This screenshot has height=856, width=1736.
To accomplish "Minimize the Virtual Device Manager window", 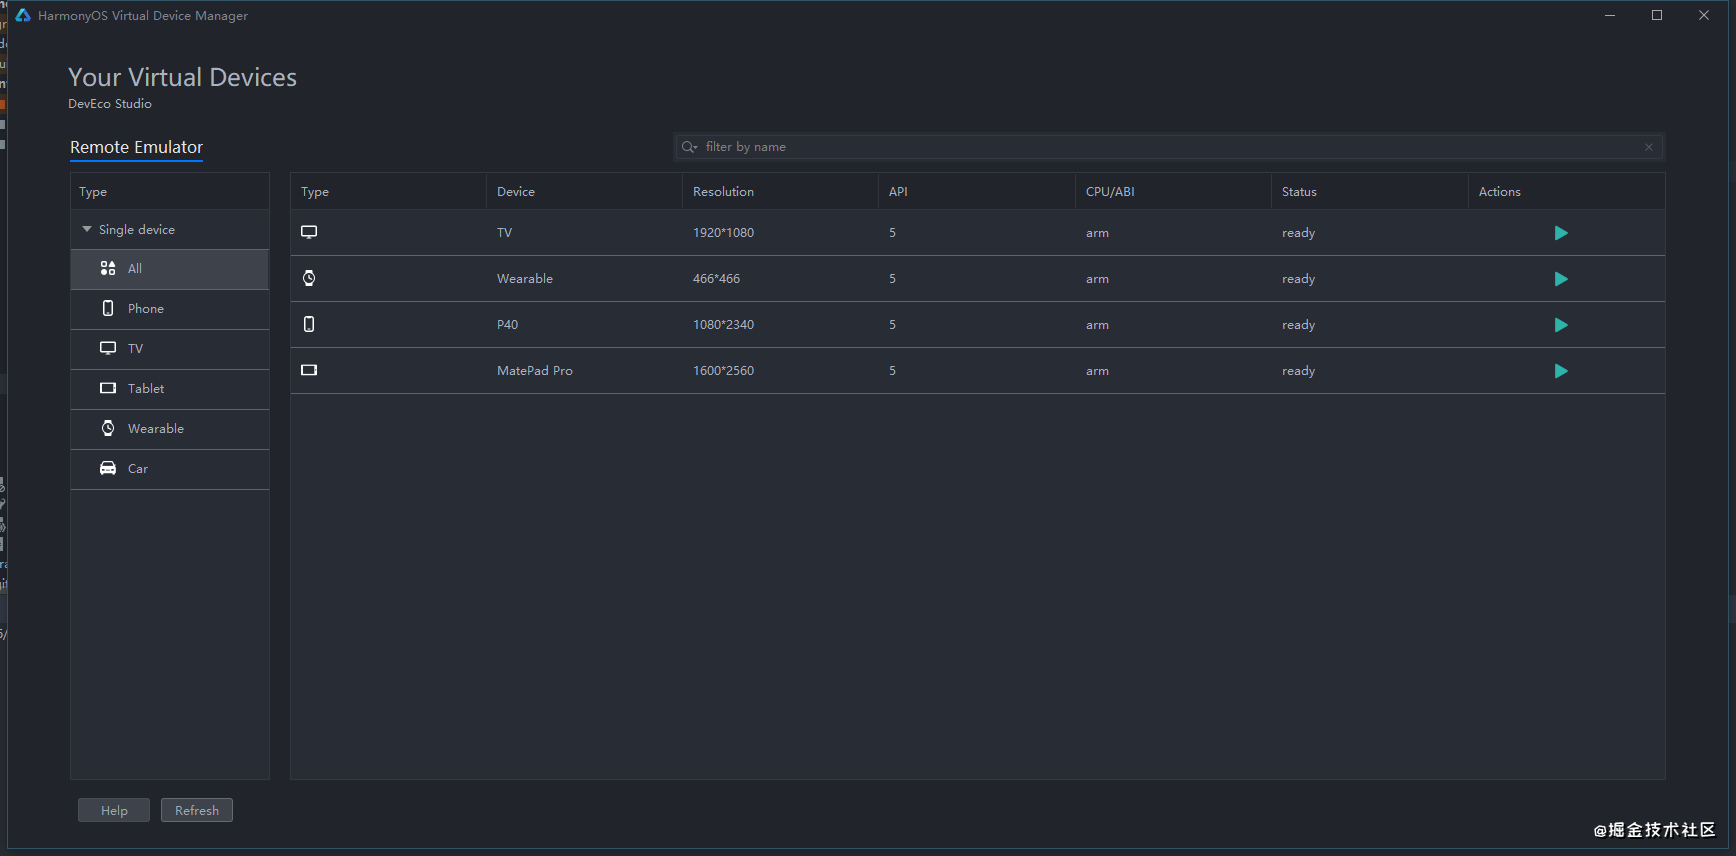I will [x=1610, y=15].
